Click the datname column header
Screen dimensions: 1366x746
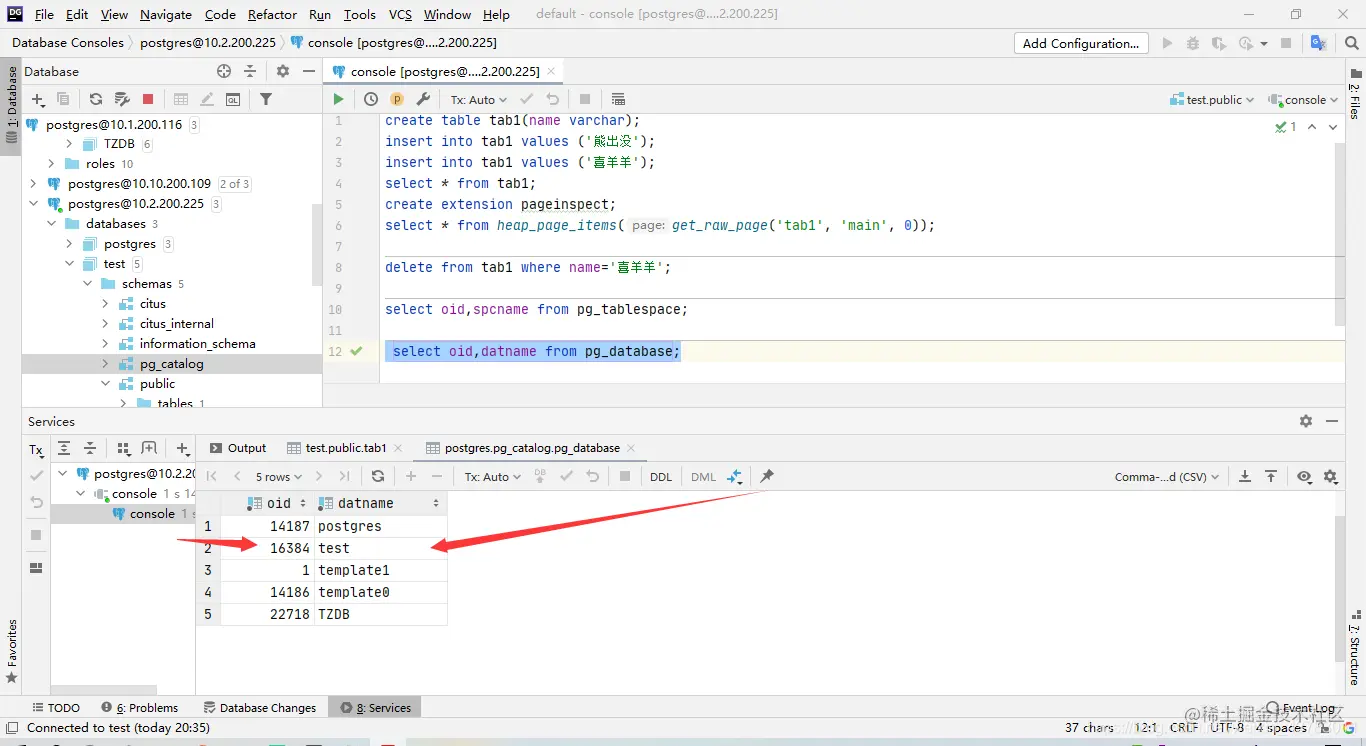pos(379,503)
